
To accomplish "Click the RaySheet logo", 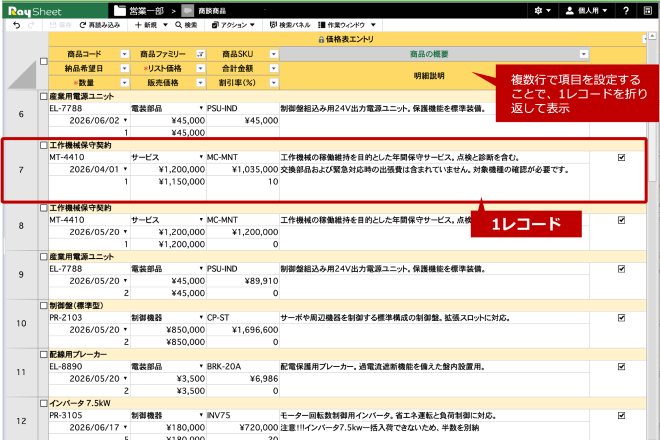I will pos(35,11).
